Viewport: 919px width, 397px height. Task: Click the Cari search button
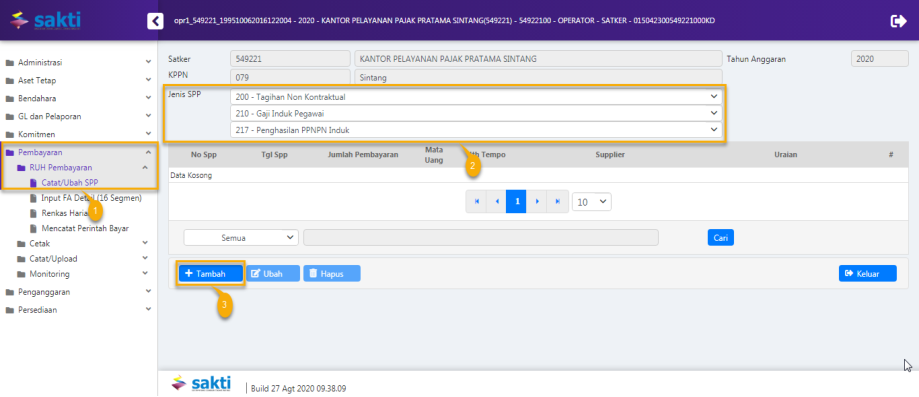720,237
